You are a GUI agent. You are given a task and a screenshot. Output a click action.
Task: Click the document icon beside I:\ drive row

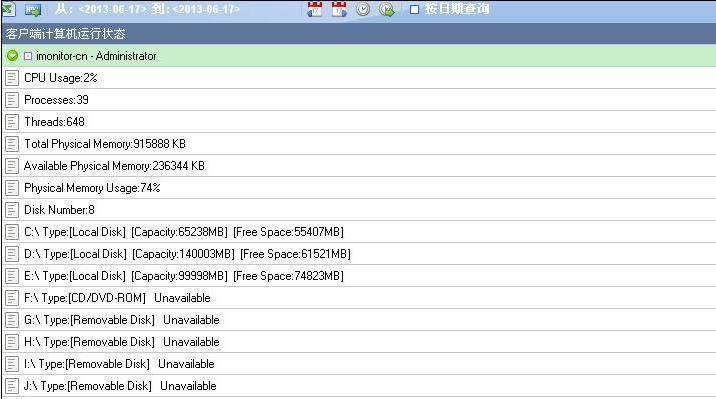tap(12, 364)
